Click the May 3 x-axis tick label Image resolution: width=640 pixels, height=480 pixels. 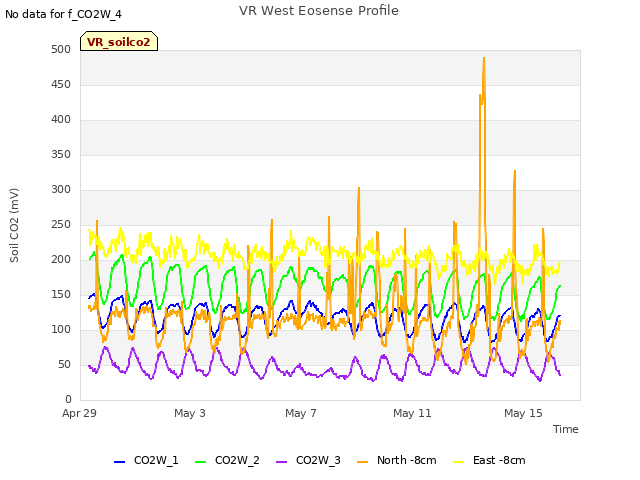point(190,413)
